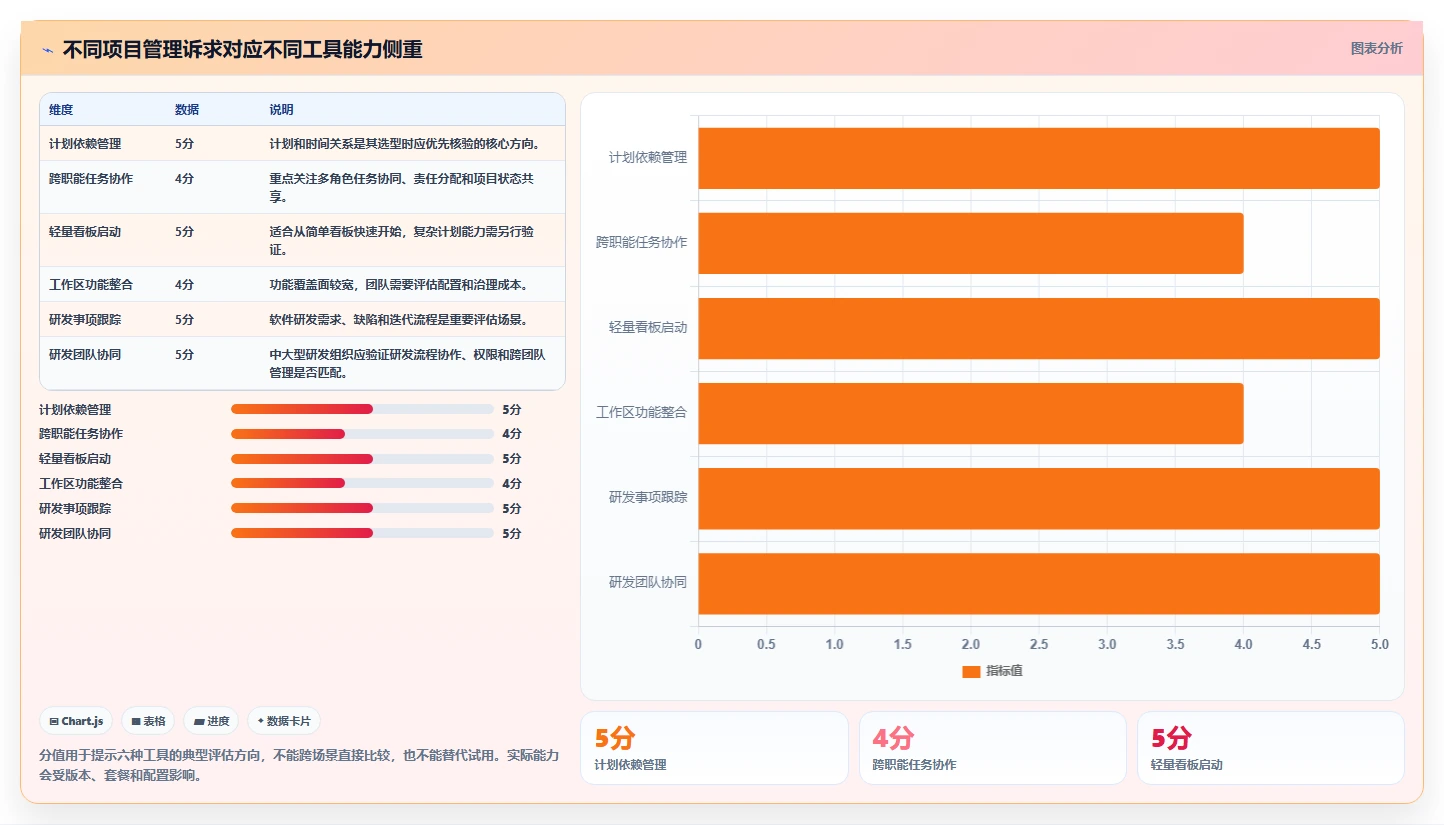The image size is (1444, 825).
Task: Click the 工作区功能整合 chart bar
Action: tap(970, 413)
